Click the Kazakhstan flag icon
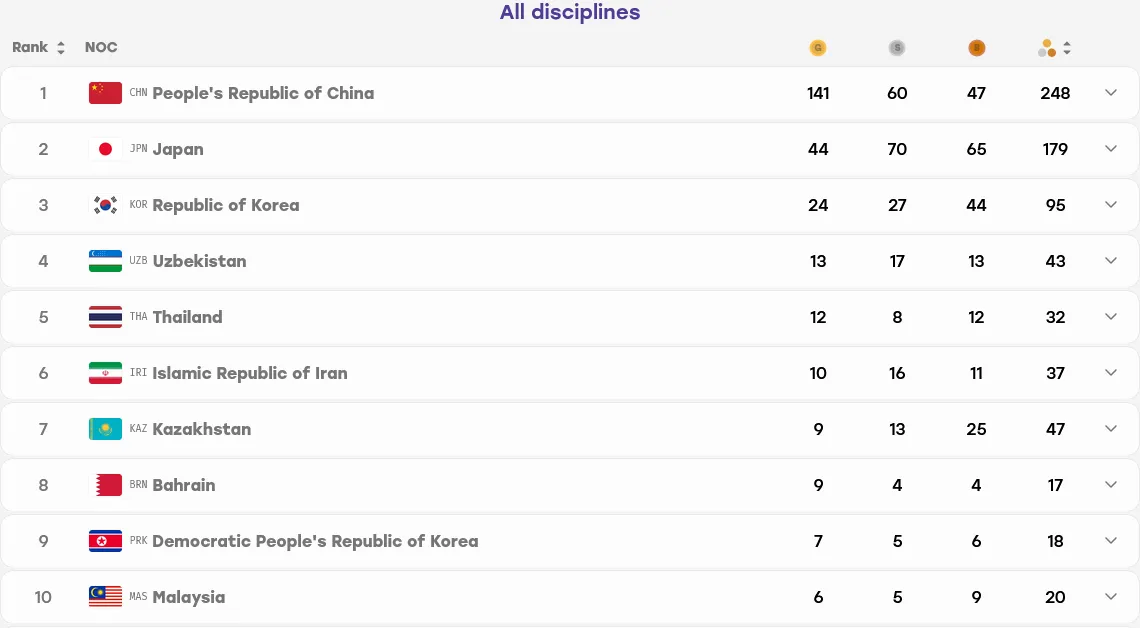This screenshot has height=628, width=1140. tap(105, 429)
